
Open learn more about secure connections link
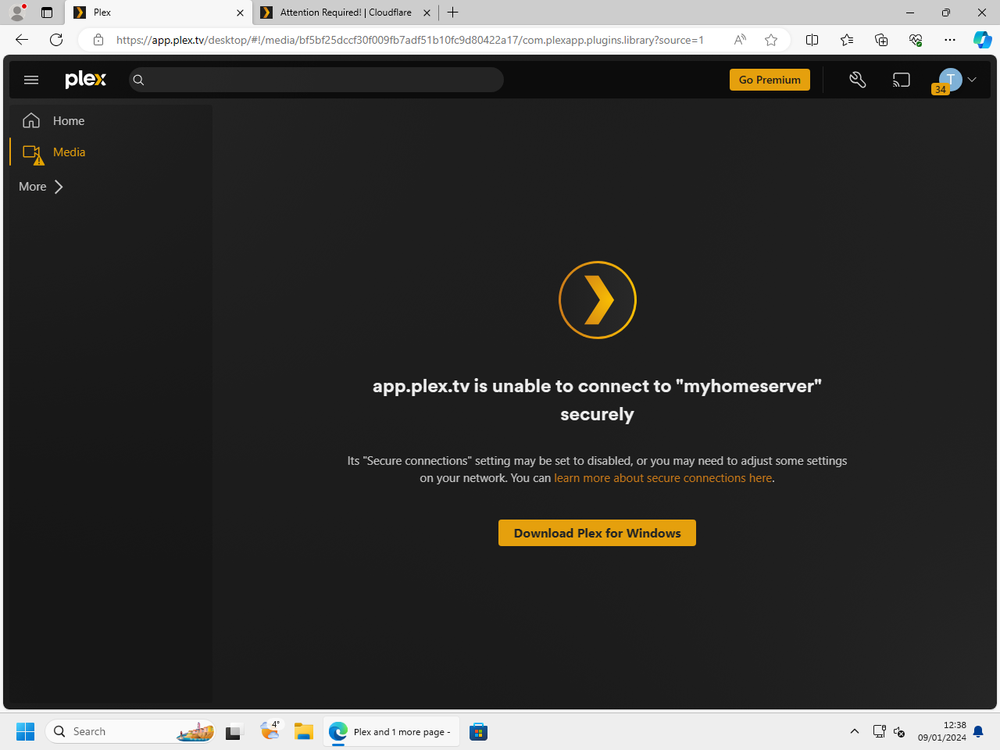tap(663, 478)
